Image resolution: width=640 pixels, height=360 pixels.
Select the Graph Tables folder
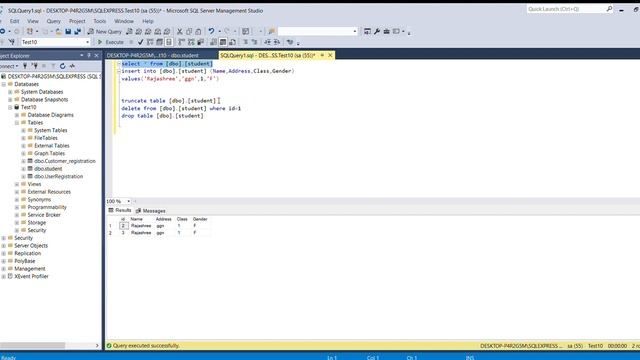49,153
